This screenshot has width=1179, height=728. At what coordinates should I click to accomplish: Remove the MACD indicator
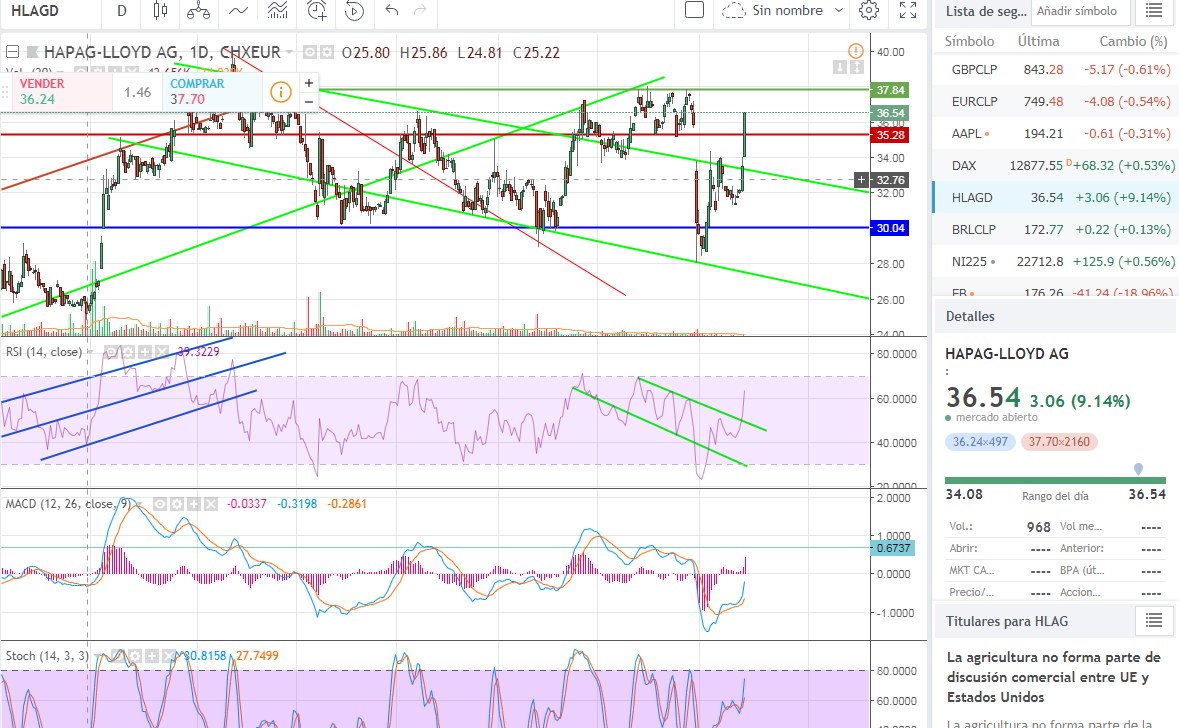(x=211, y=504)
